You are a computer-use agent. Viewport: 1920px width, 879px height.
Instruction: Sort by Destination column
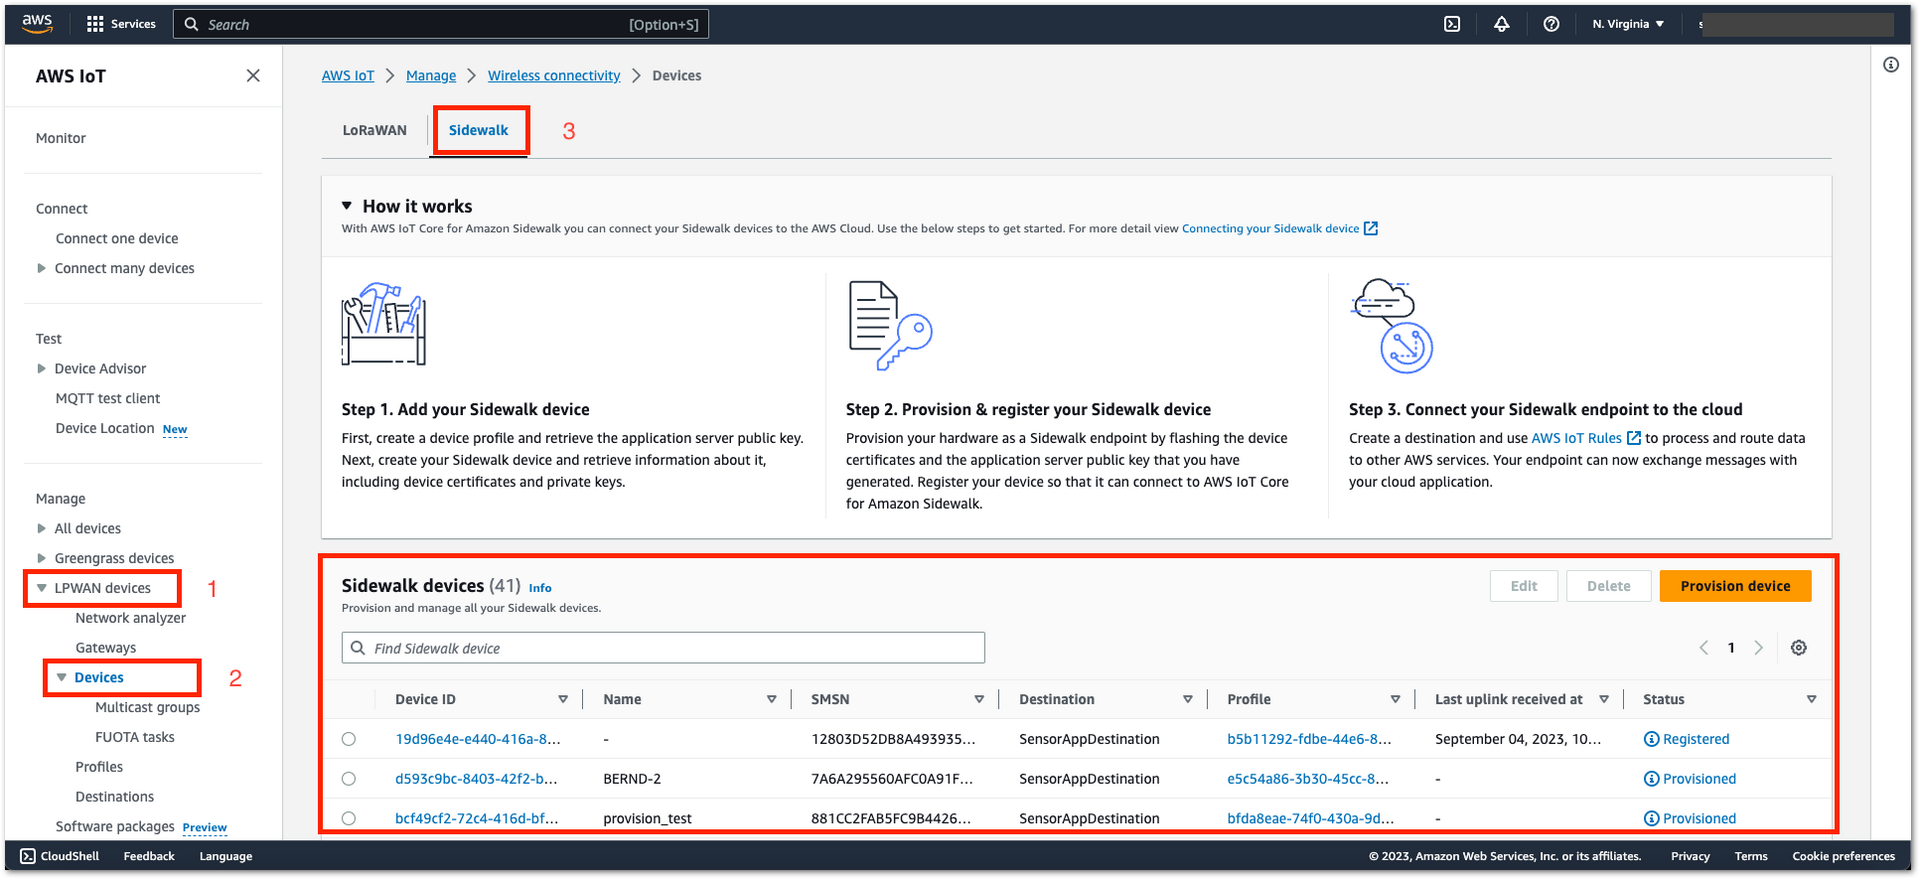point(1187,699)
